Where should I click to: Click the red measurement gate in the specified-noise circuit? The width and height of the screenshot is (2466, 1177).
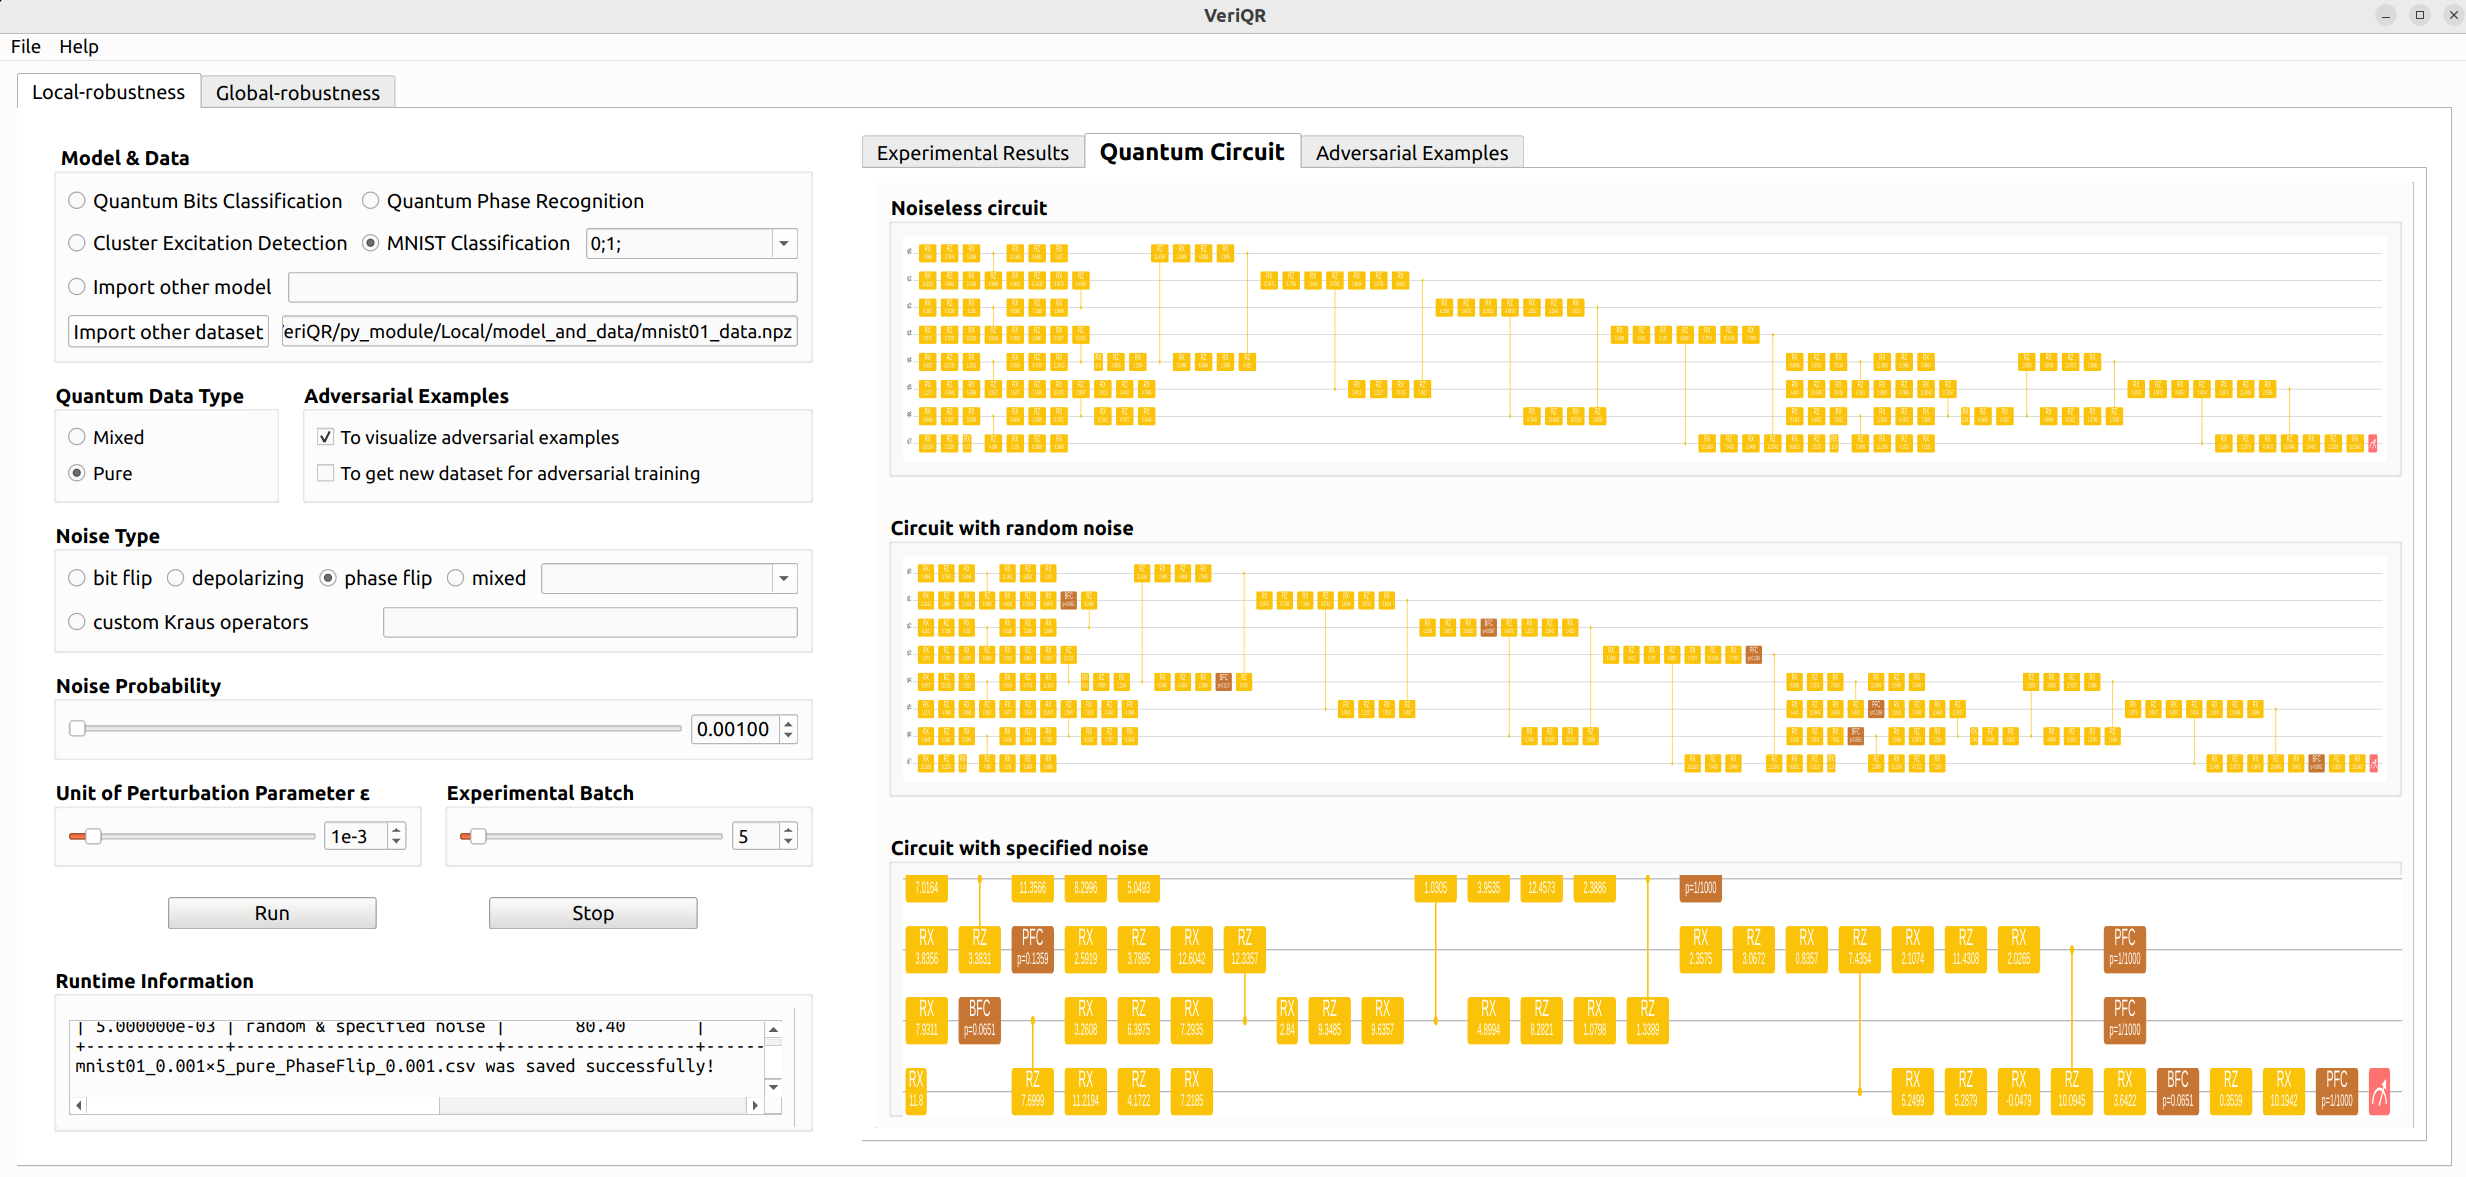(x=2379, y=1091)
